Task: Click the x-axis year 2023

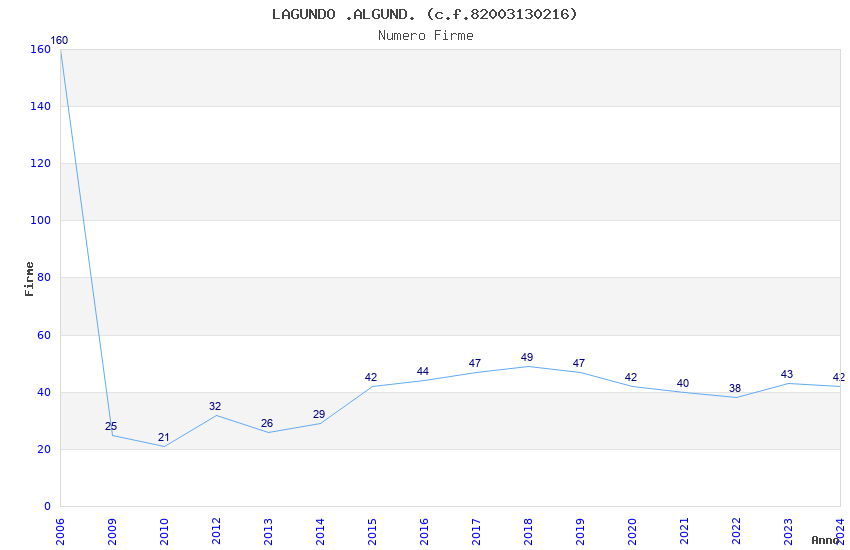Action: tap(789, 531)
